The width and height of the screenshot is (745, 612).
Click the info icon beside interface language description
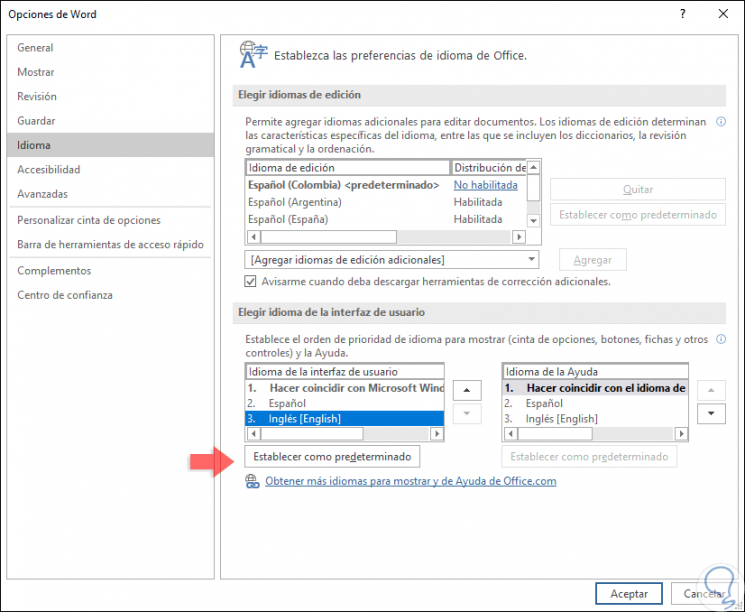721,339
